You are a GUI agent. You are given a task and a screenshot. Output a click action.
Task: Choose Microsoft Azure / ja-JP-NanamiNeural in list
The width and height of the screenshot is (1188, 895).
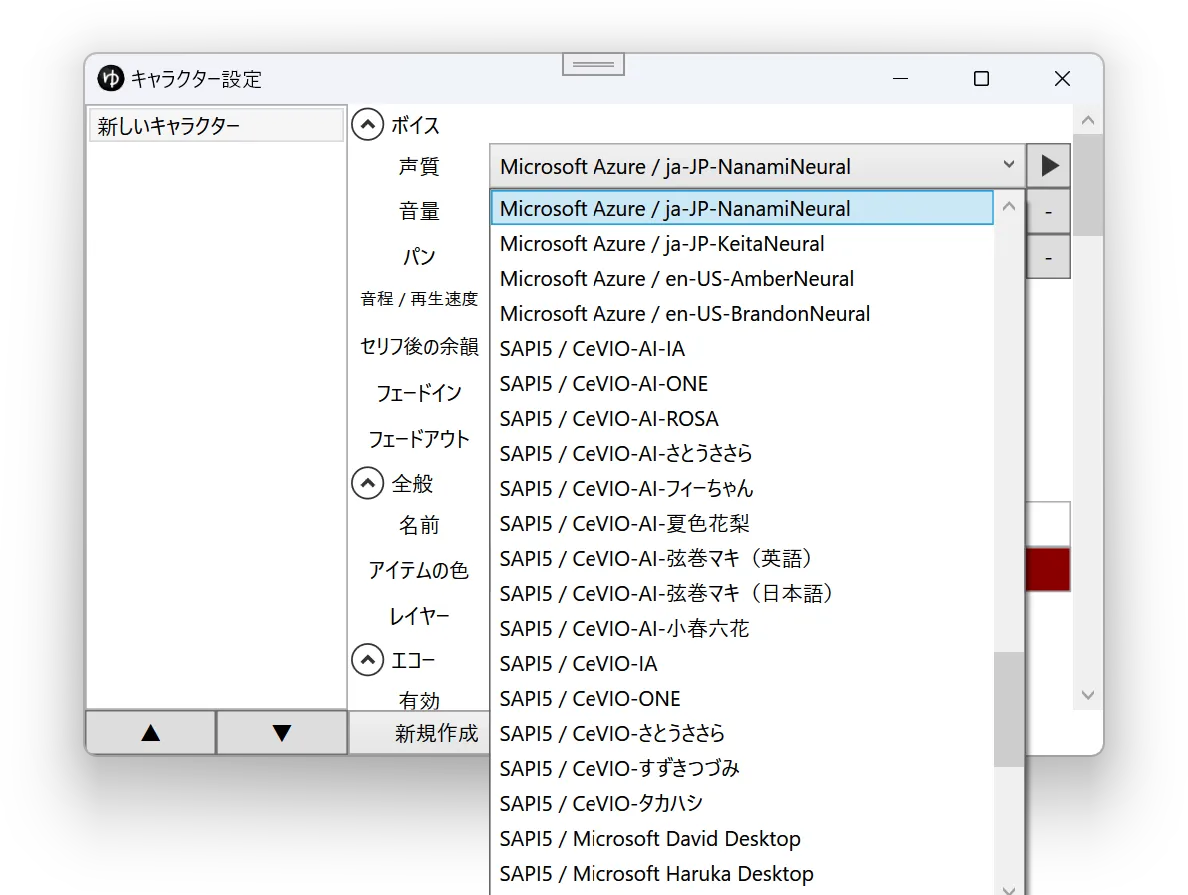click(742, 208)
